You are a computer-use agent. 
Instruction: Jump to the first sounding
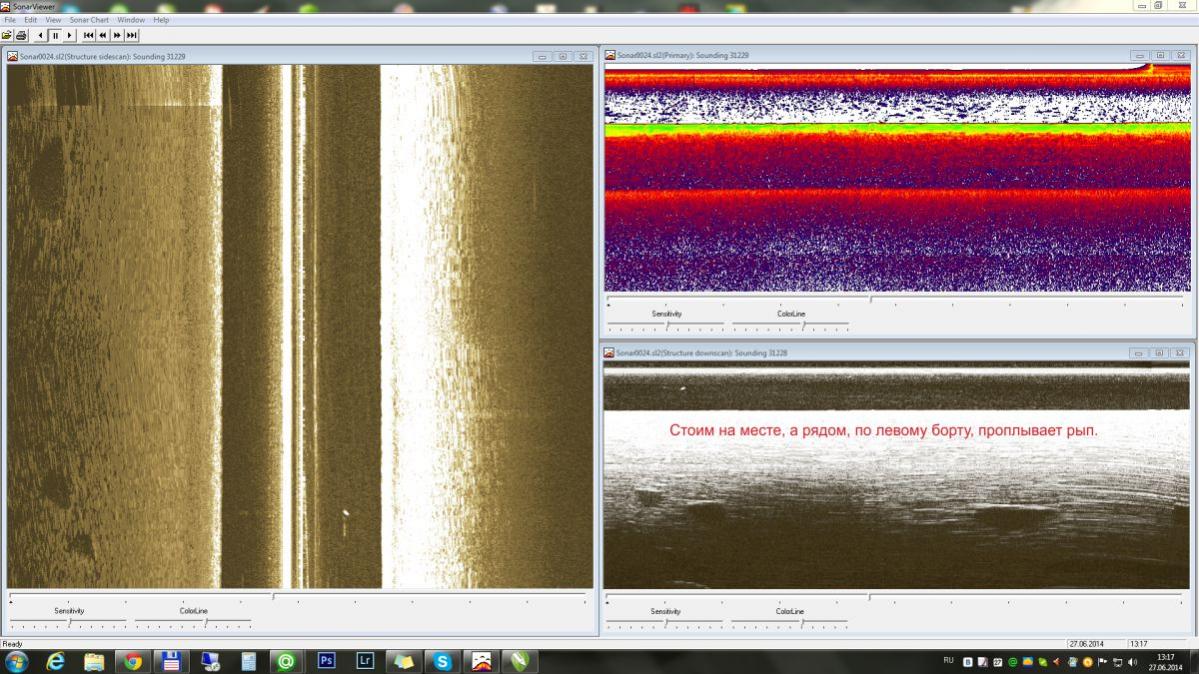88,35
